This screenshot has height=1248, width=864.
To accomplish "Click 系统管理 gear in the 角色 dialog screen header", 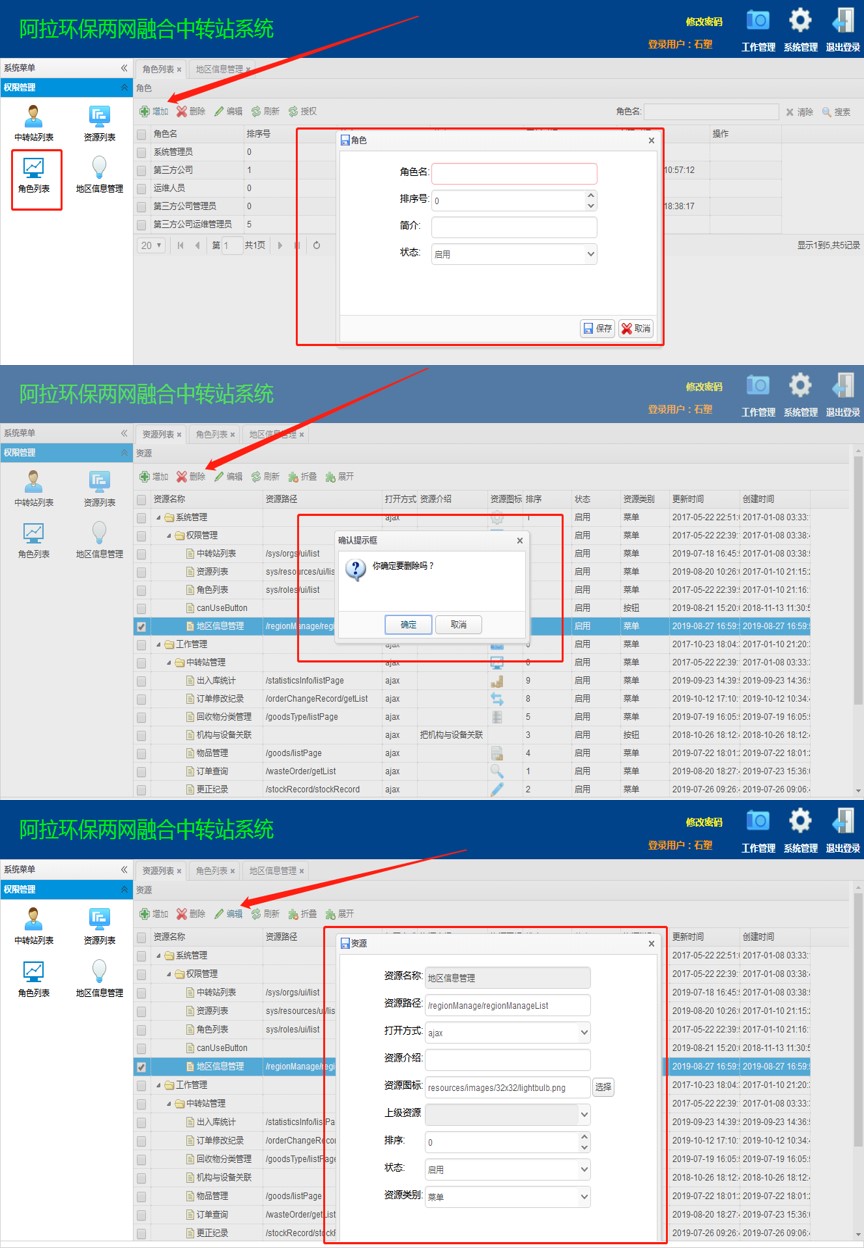I will click(x=800, y=30).
